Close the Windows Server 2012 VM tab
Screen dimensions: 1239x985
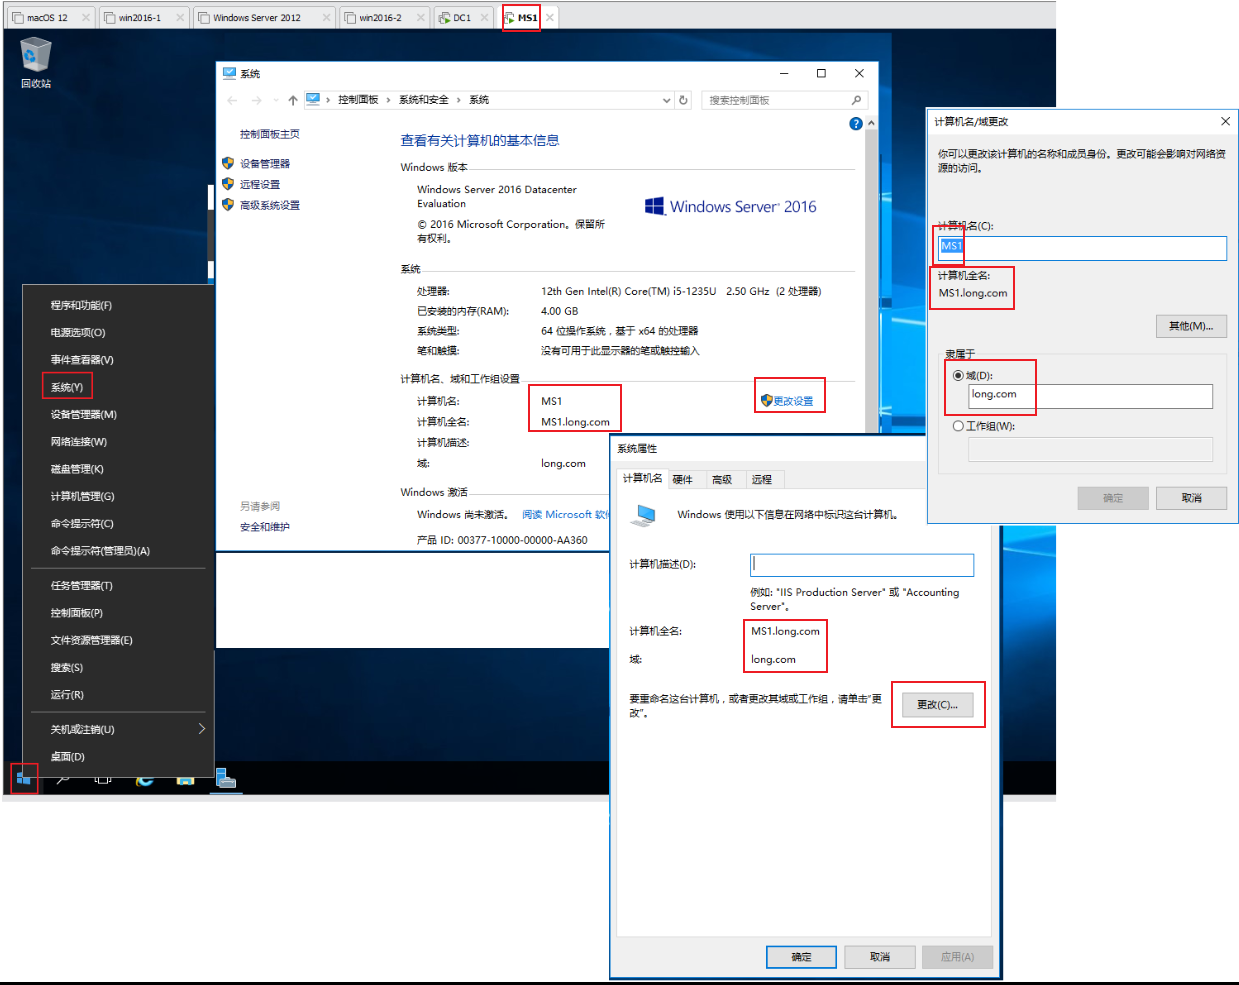tap(326, 17)
